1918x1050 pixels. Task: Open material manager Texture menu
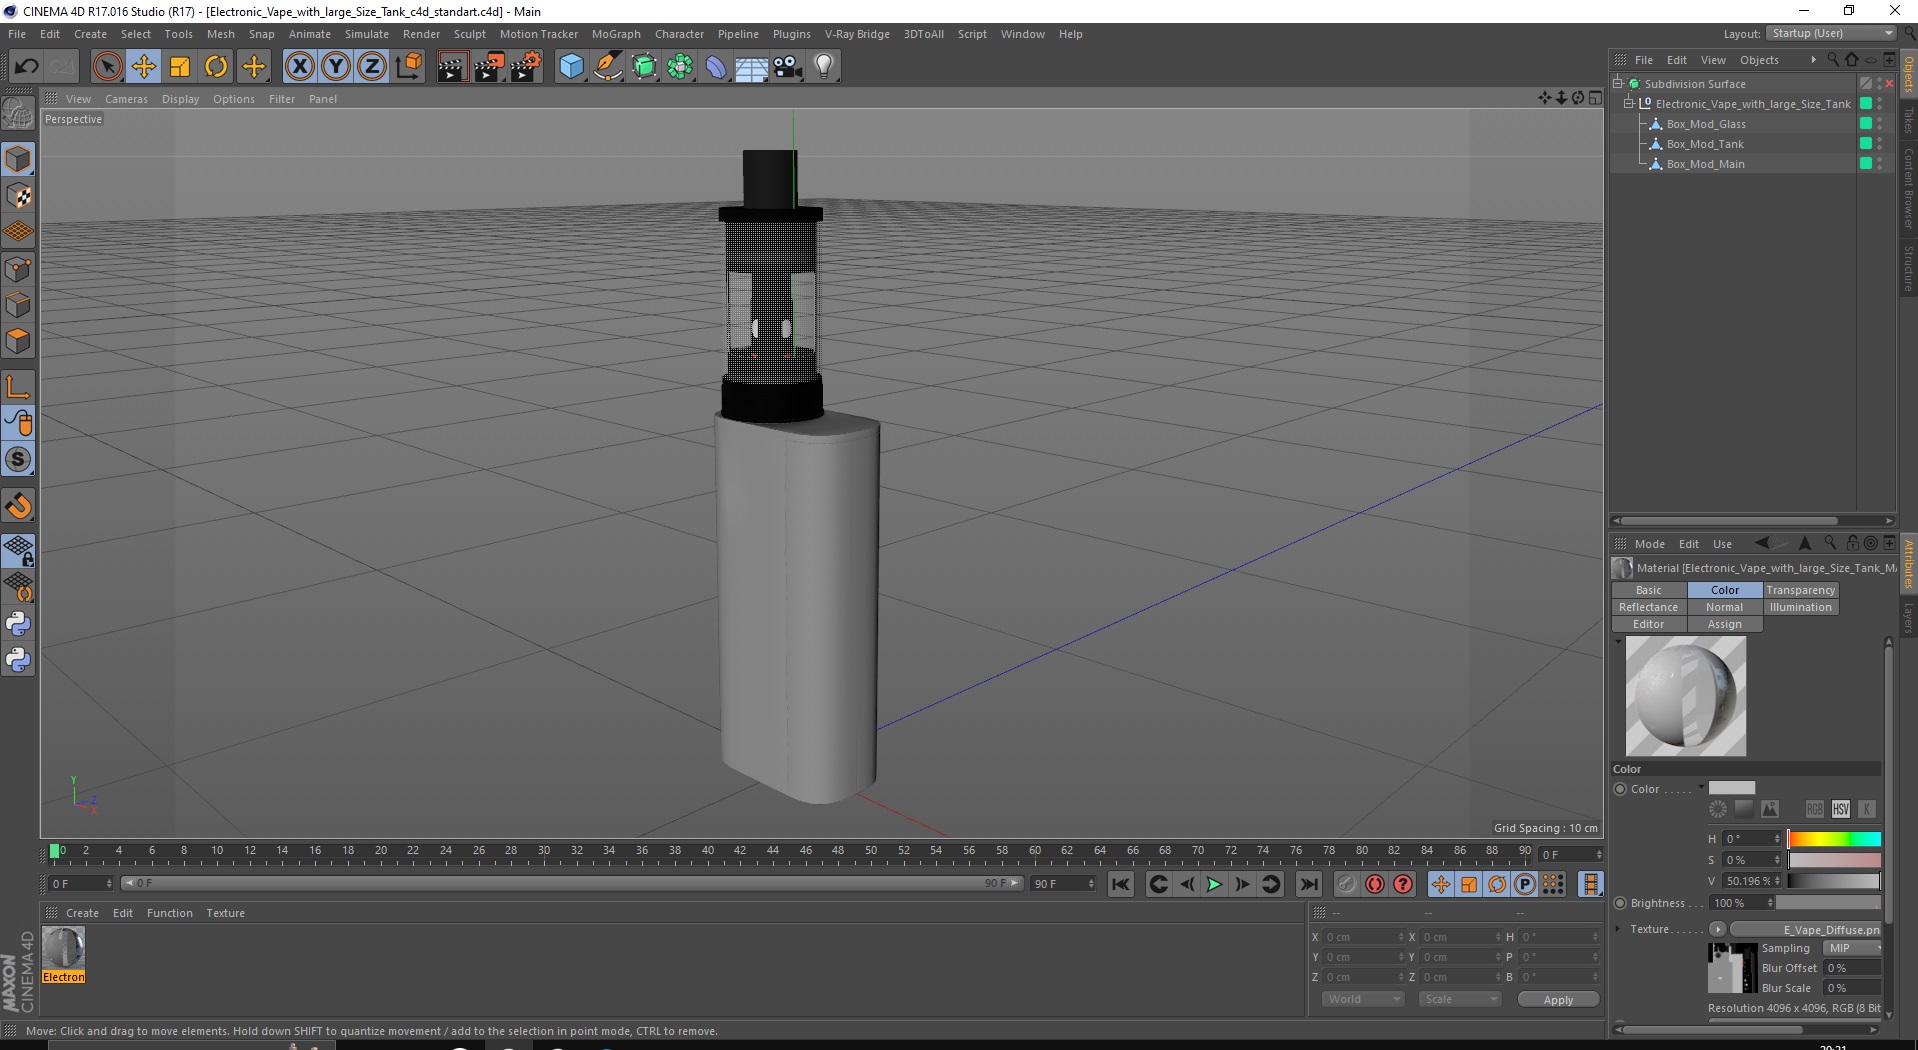[225, 913]
